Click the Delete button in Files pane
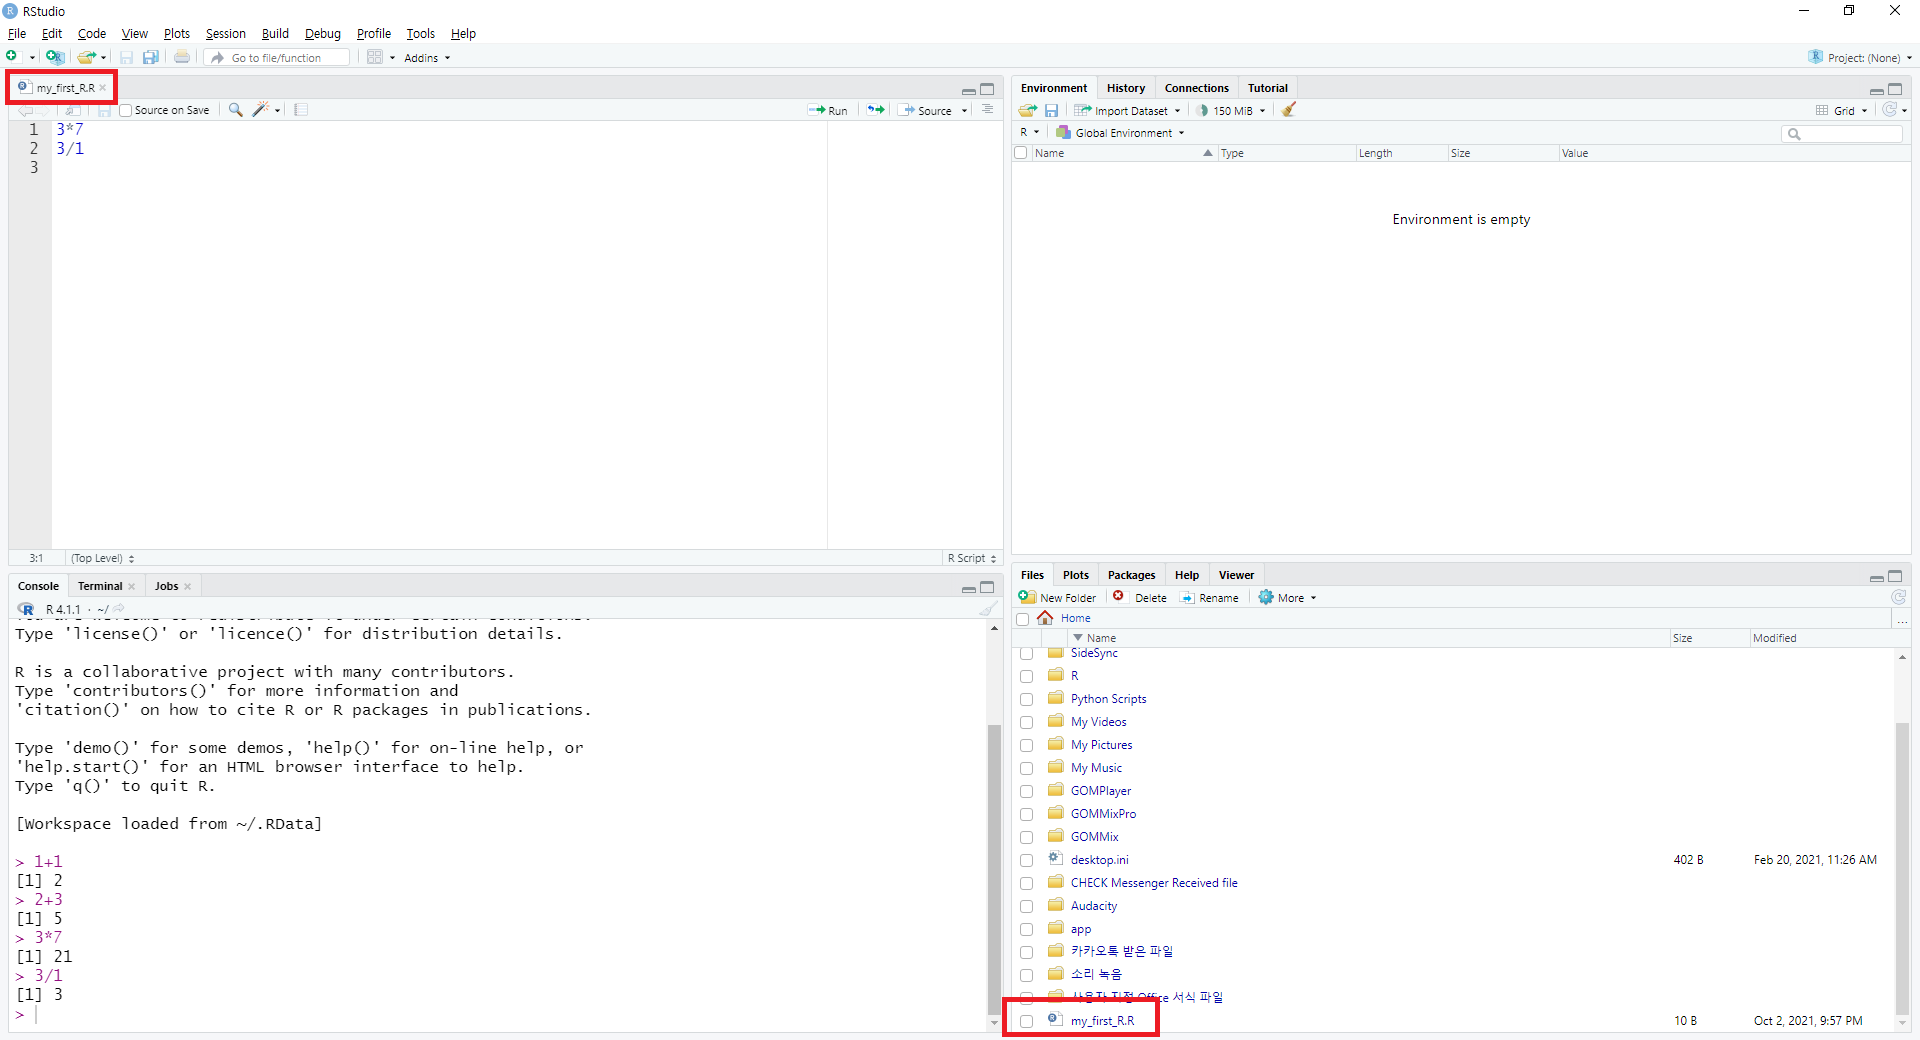1920x1040 pixels. point(1140,598)
